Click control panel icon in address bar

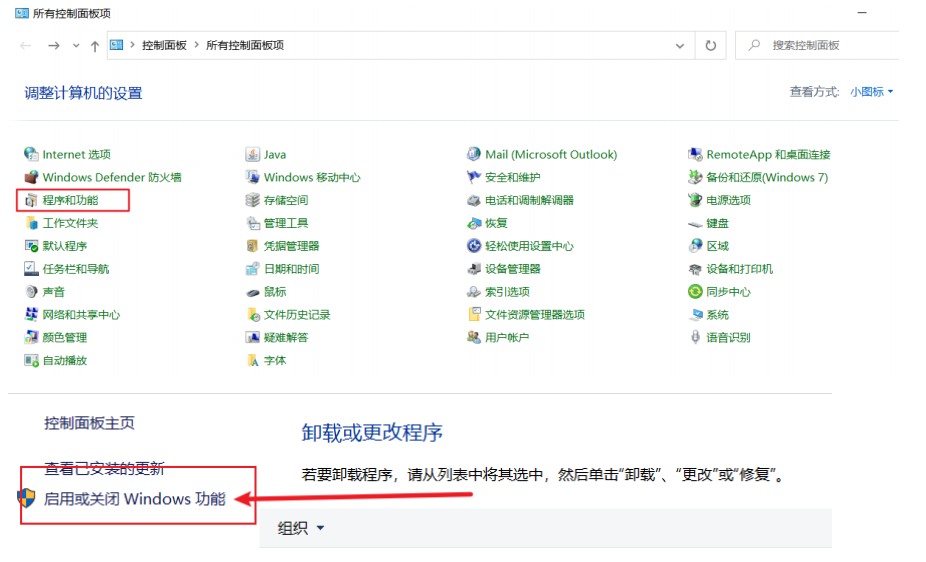click(x=117, y=45)
